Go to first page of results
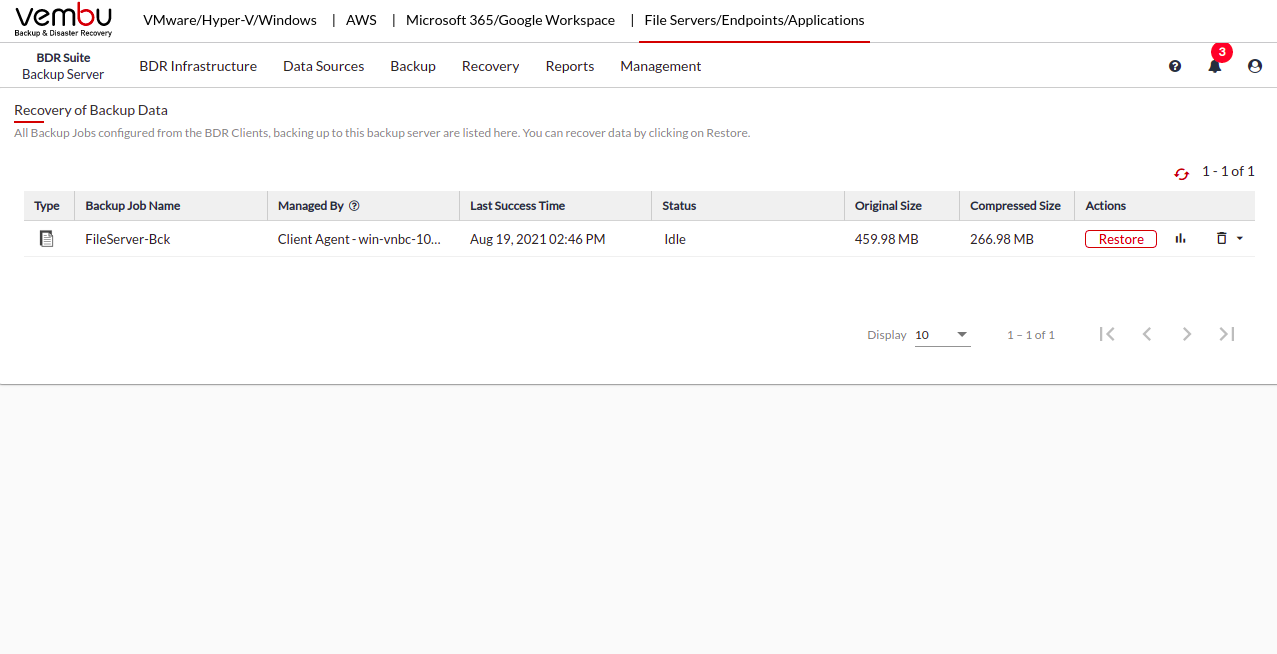The image size is (1277, 654). pyautogui.click(x=1107, y=334)
